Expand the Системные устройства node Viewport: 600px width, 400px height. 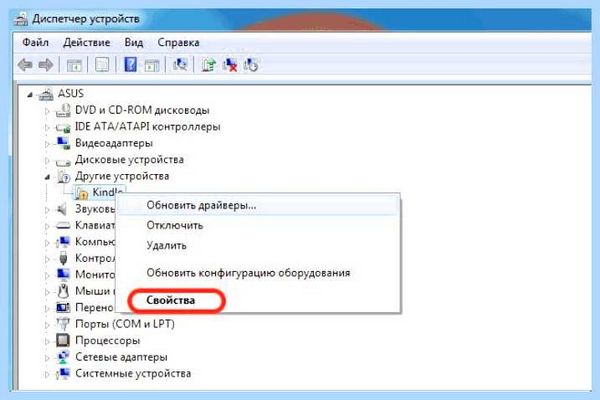[x=47, y=374]
